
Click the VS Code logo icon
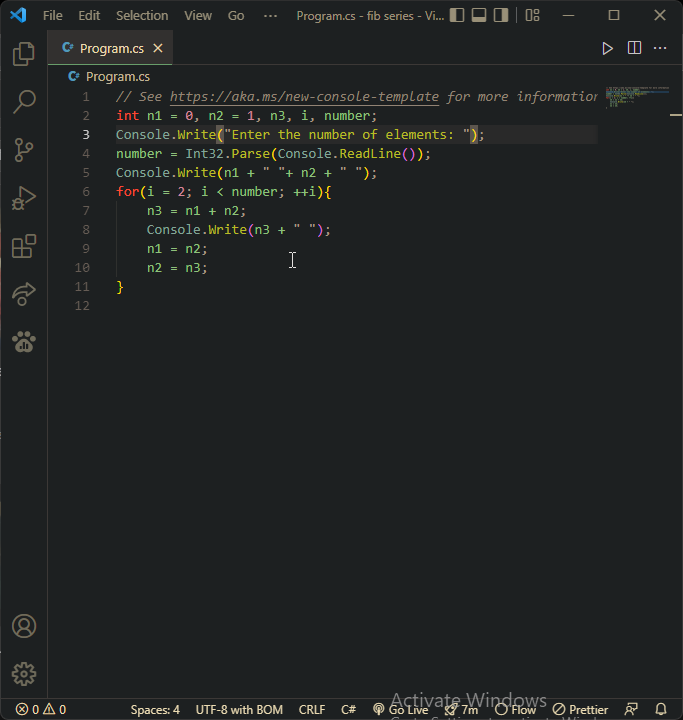coord(18,15)
